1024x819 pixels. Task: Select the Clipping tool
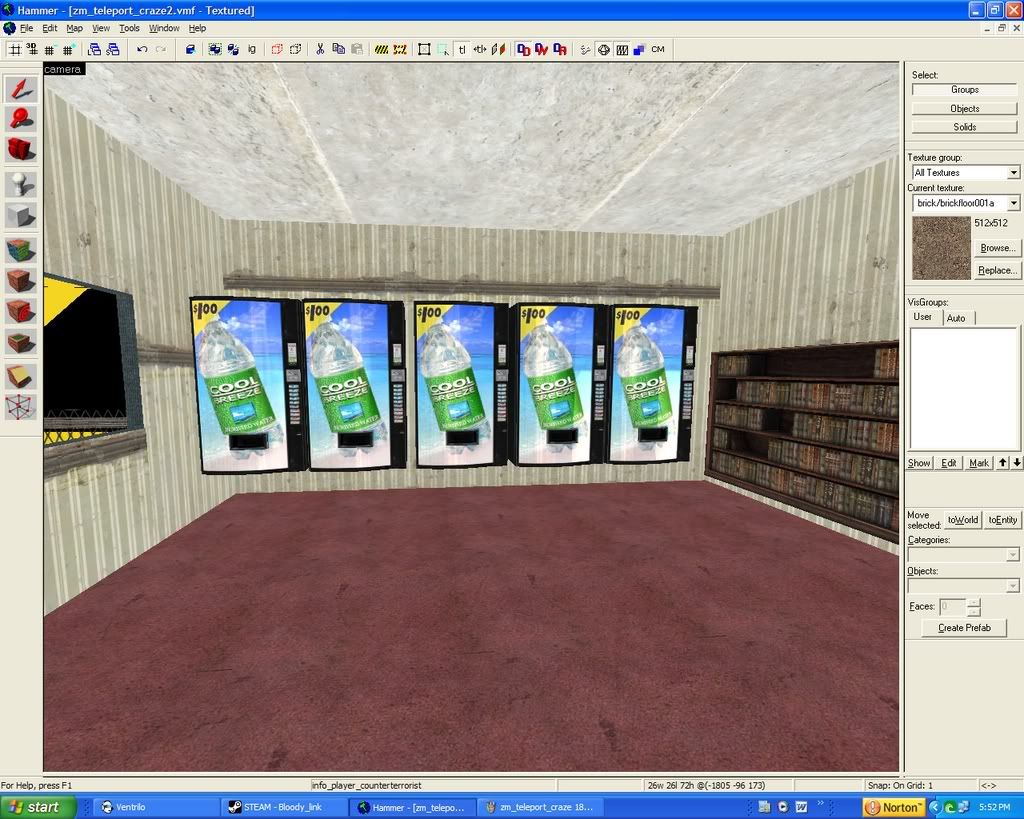[x=21, y=376]
